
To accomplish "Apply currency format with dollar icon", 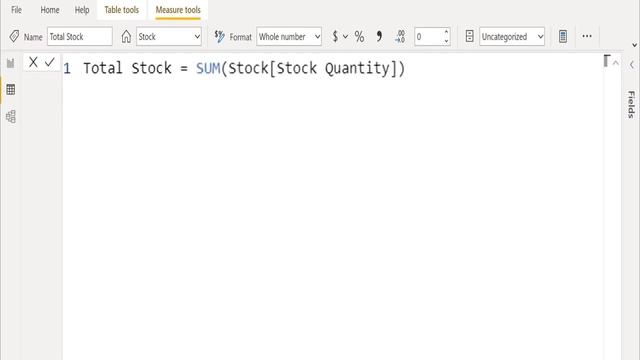I will coord(335,37).
